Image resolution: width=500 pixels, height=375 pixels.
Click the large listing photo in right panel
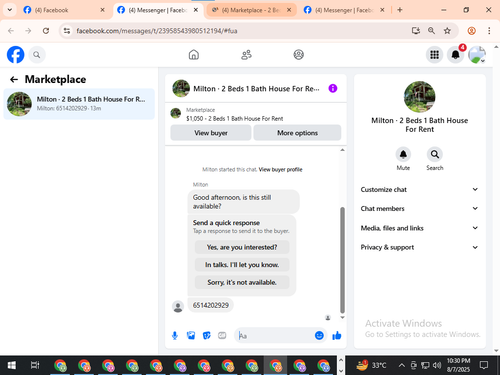419,97
